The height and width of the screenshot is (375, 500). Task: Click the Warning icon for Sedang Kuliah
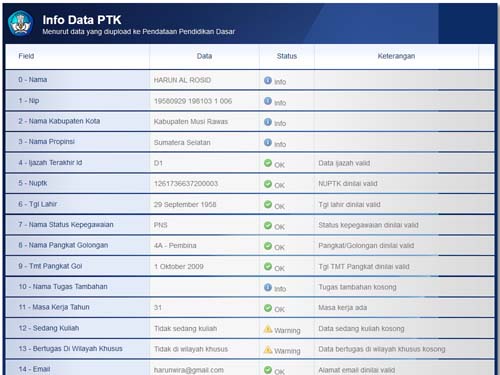[x=268, y=329]
